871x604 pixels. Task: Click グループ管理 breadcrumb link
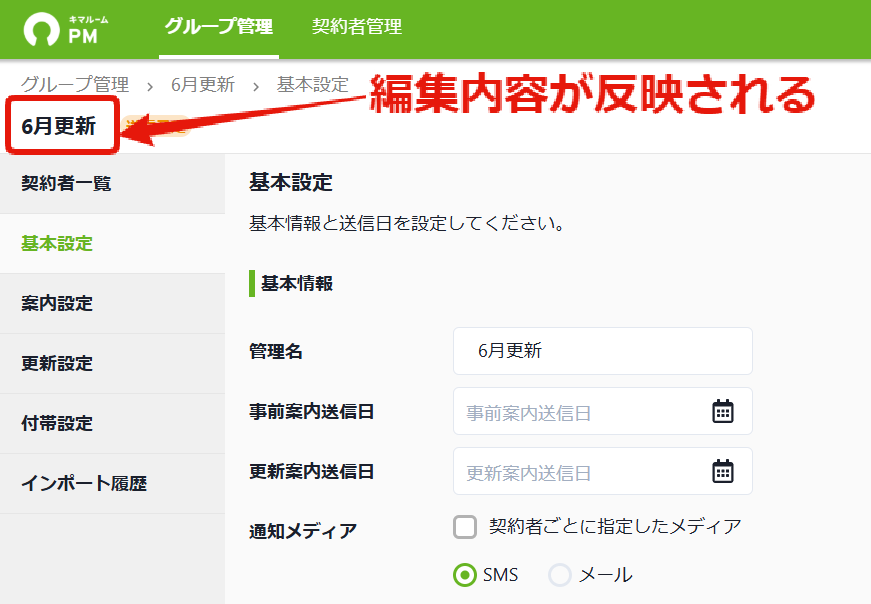tap(75, 84)
